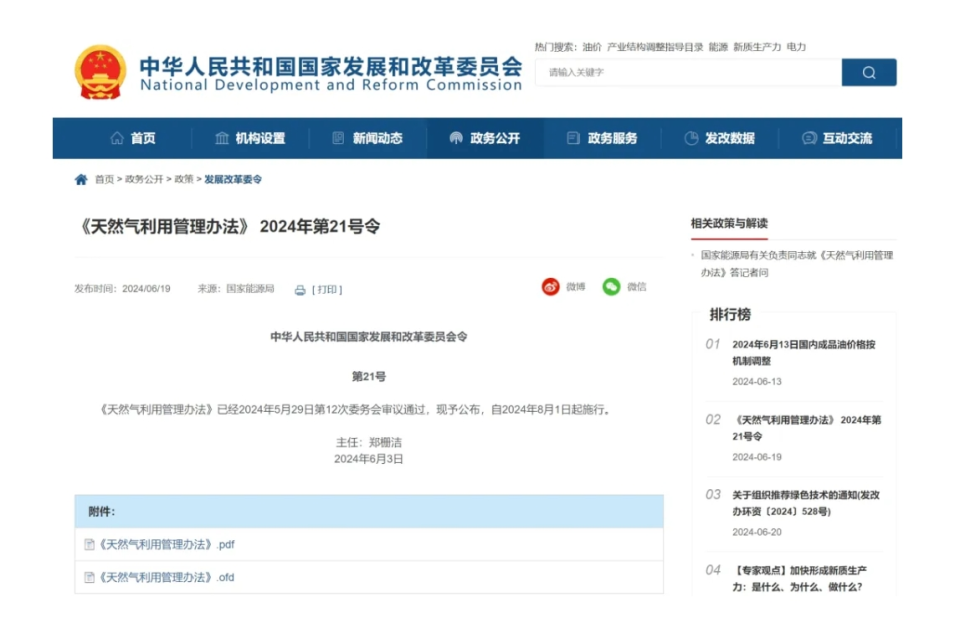Select hot search term 油价
This screenshot has height=628, width=960.
coord(592,47)
